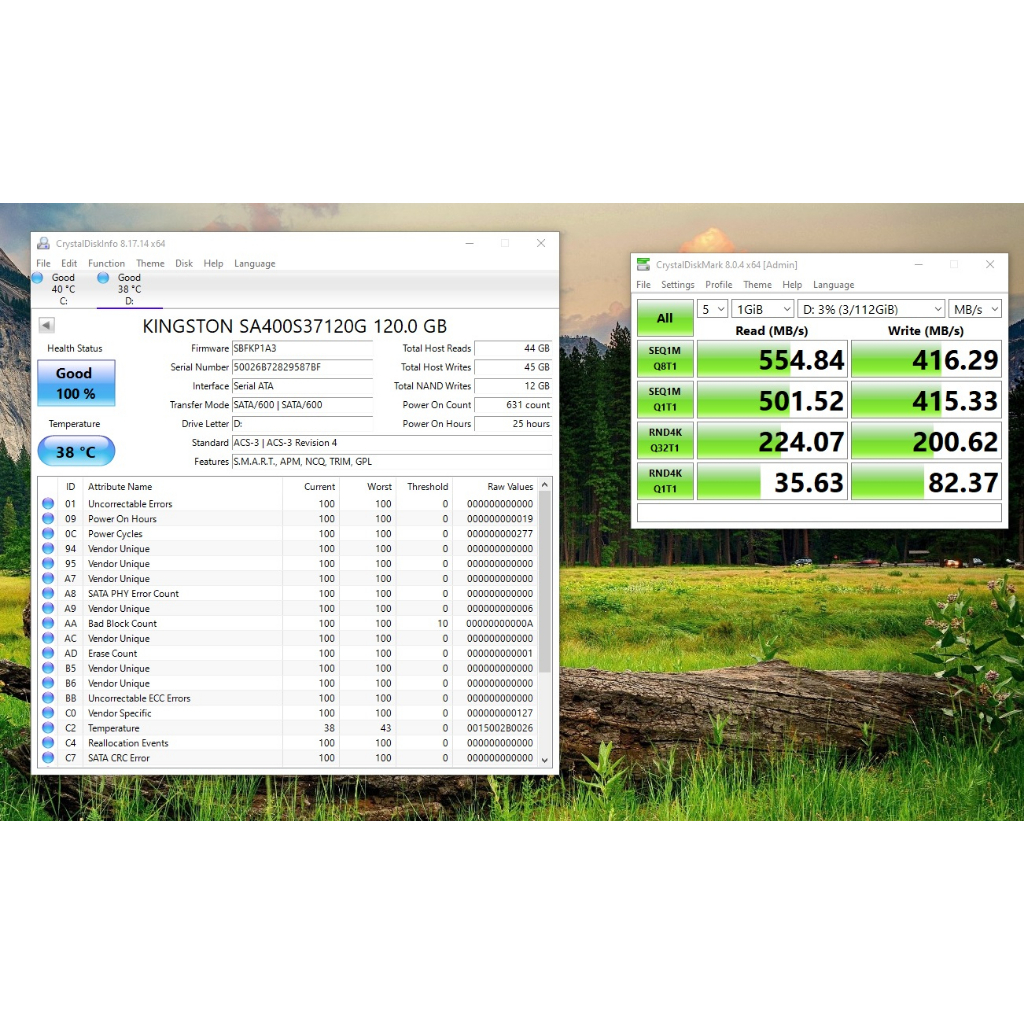Screen dimensions: 1024x1024
Task: Open the test count dropdown showing 5
Action: [x=711, y=308]
